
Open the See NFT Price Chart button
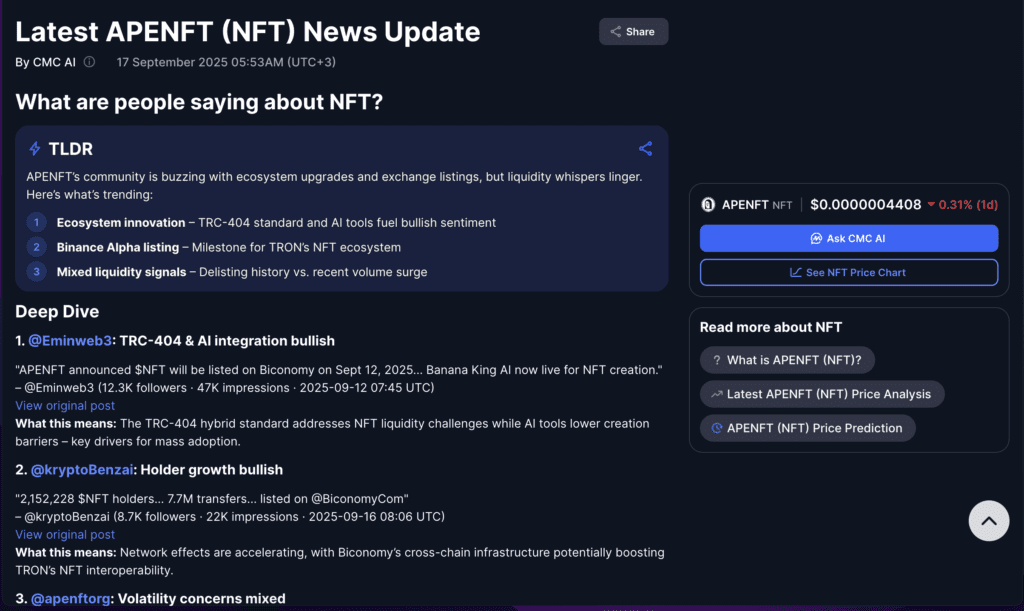point(849,272)
